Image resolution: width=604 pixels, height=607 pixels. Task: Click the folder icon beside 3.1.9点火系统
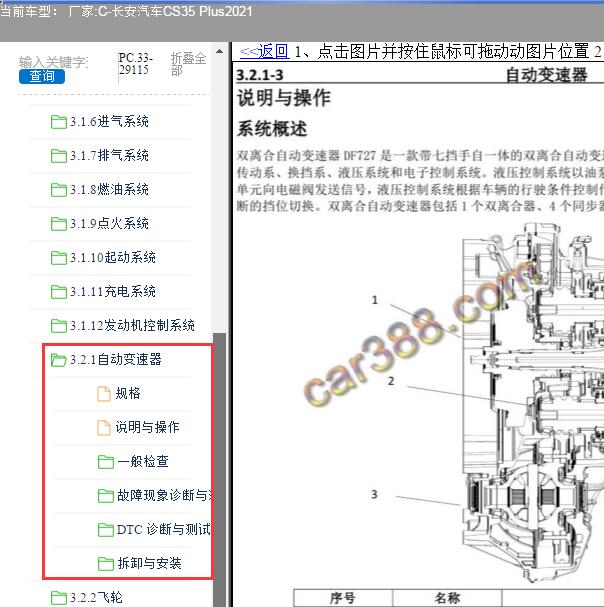[58, 224]
